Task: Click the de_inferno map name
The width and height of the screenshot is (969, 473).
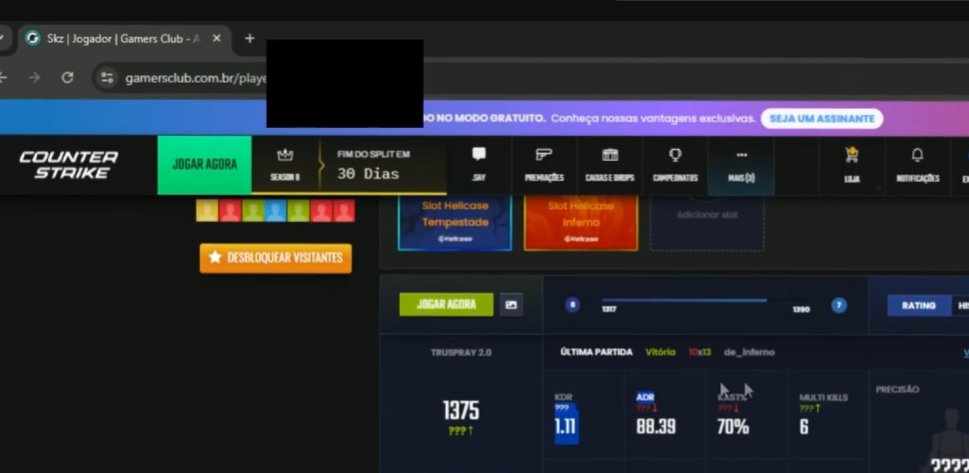Action: tap(748, 352)
